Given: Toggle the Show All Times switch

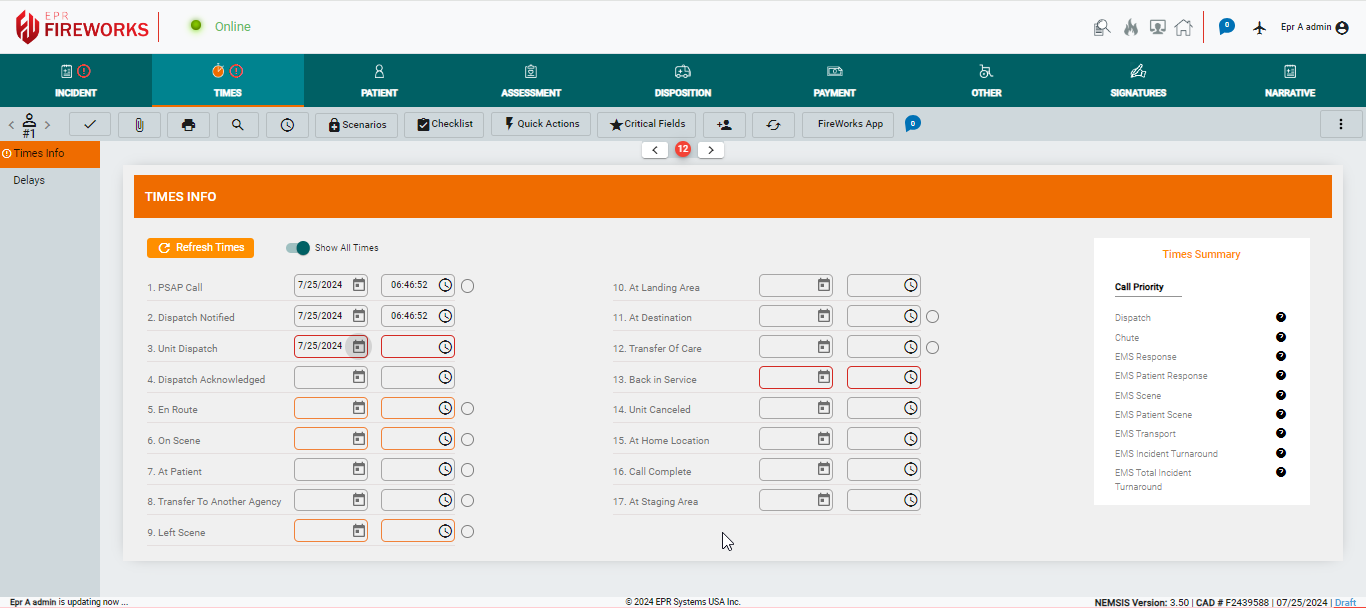Looking at the screenshot, I should [298, 248].
